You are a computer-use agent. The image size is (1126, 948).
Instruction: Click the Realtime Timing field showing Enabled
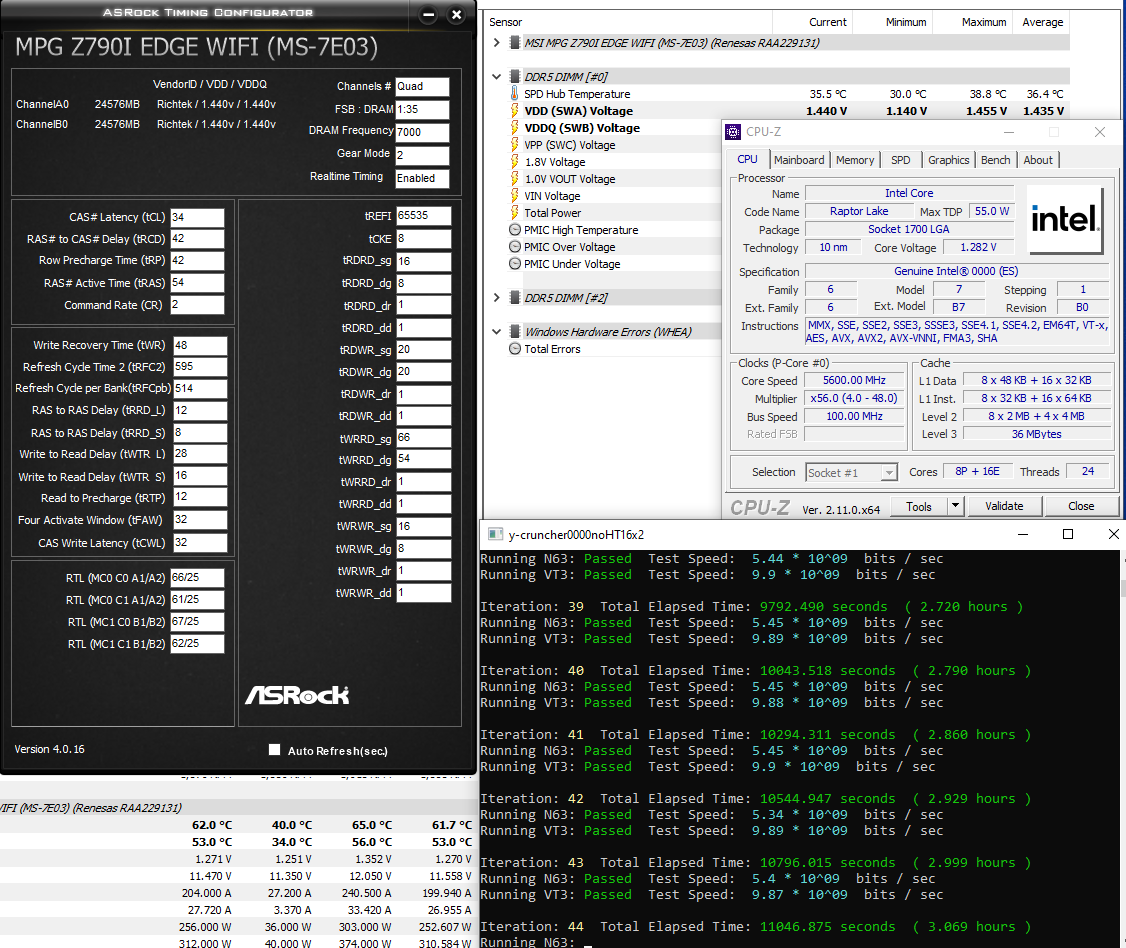coord(422,179)
